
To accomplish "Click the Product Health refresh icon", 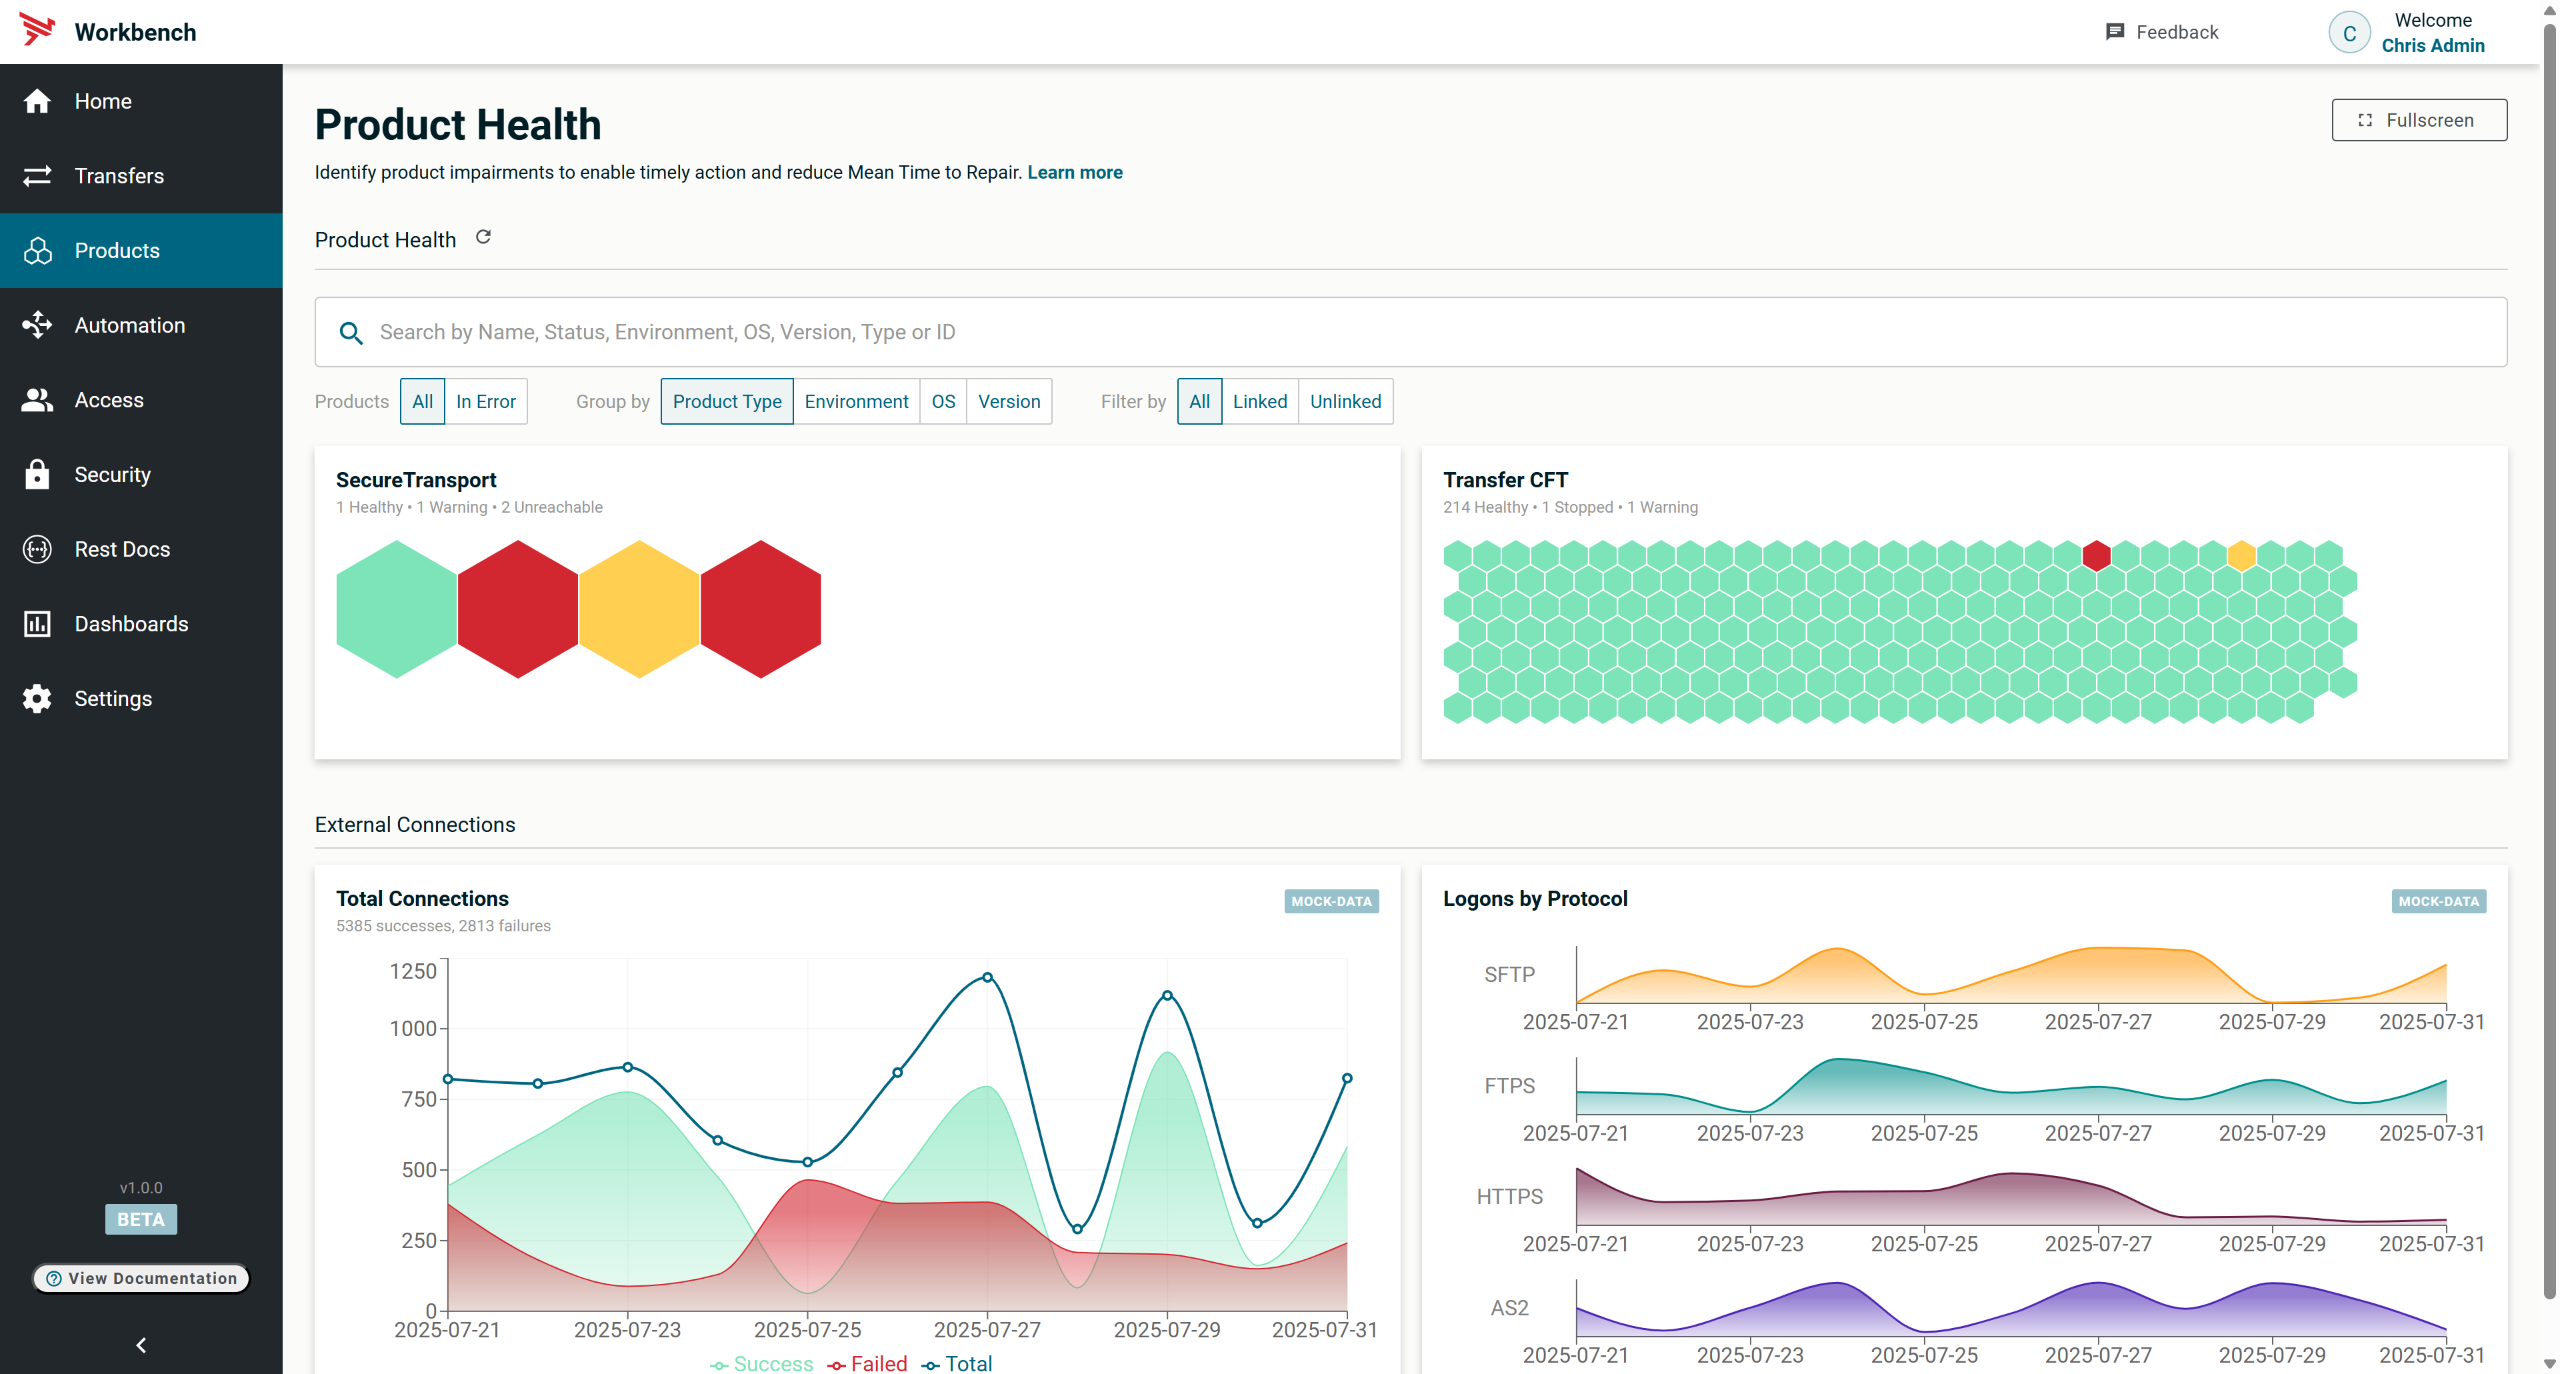I will point(483,238).
